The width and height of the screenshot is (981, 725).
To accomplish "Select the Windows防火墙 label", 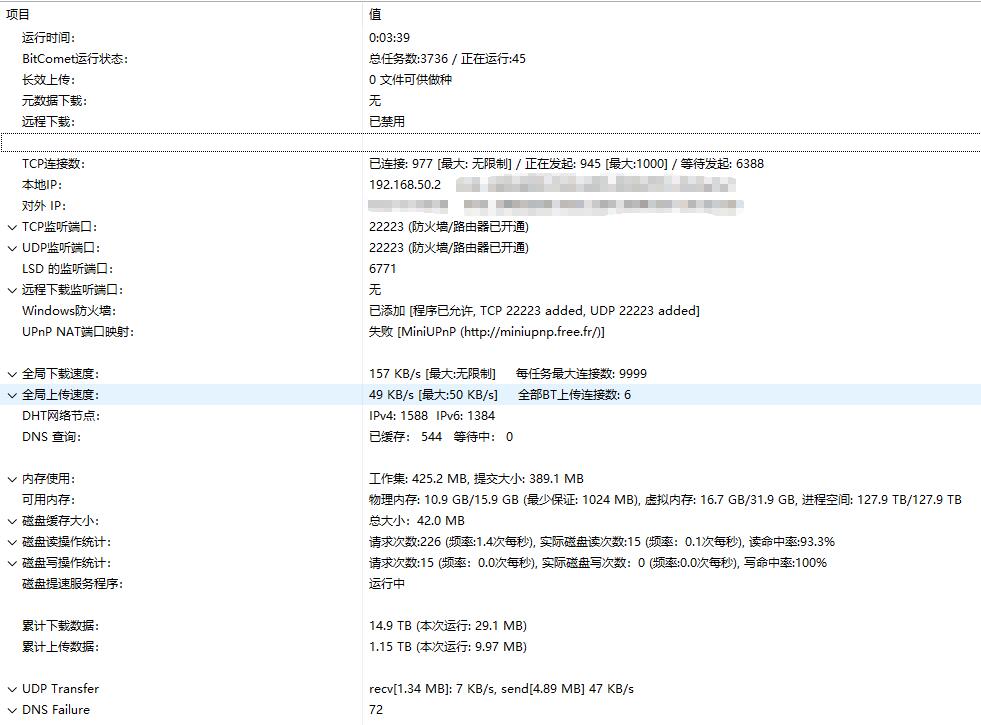I will tap(69, 311).
